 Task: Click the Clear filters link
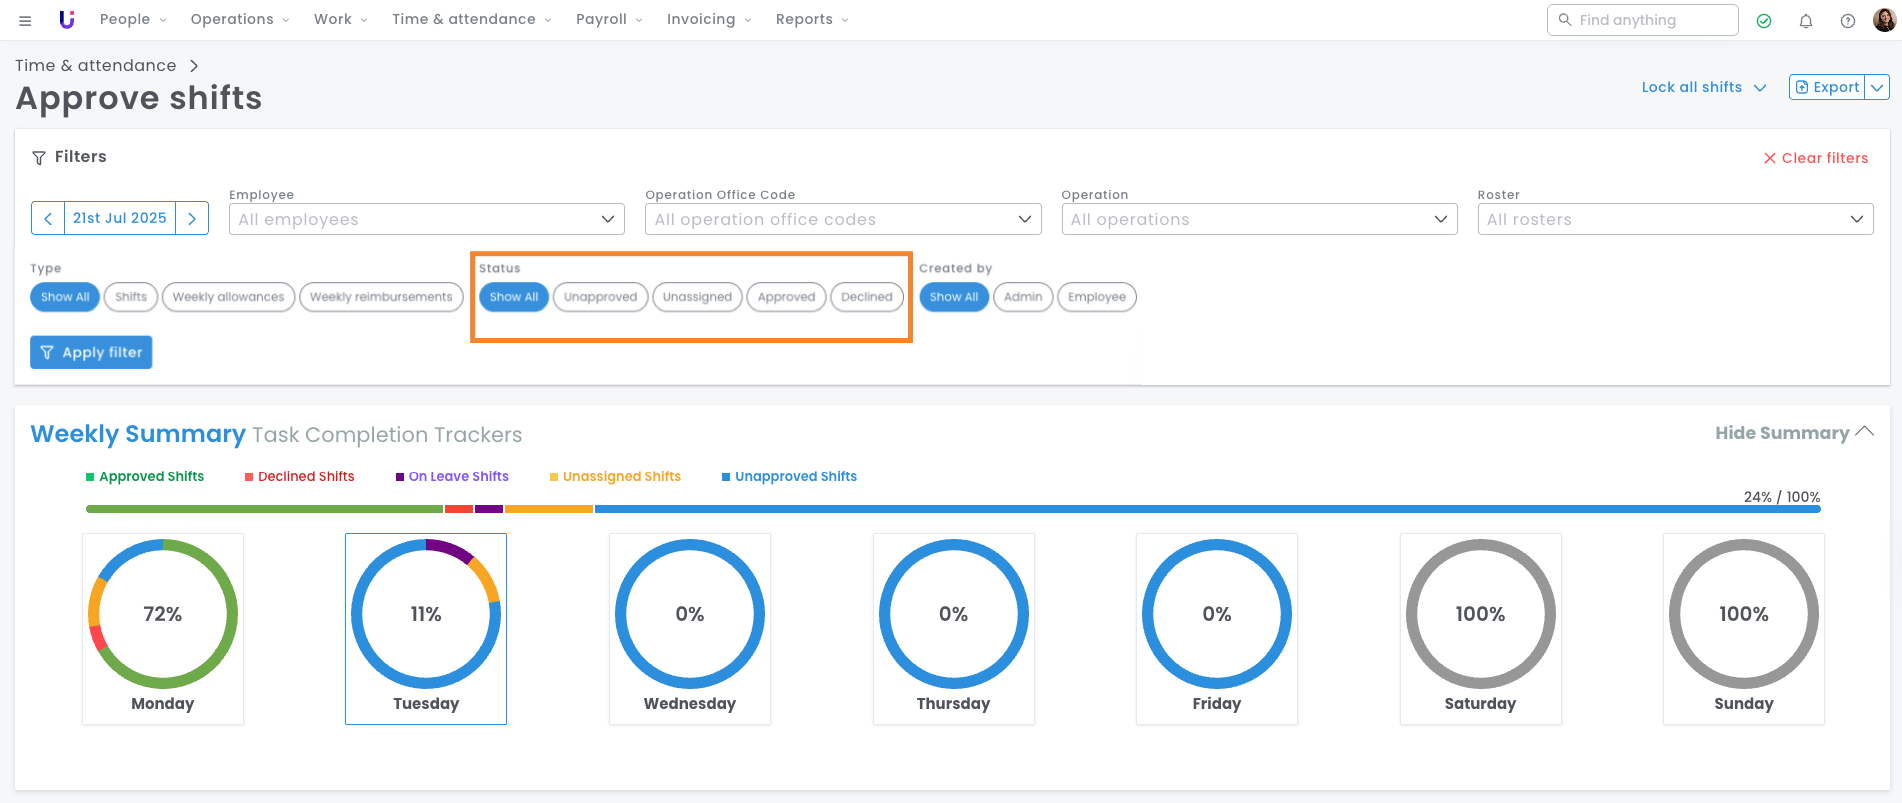(x=1815, y=158)
